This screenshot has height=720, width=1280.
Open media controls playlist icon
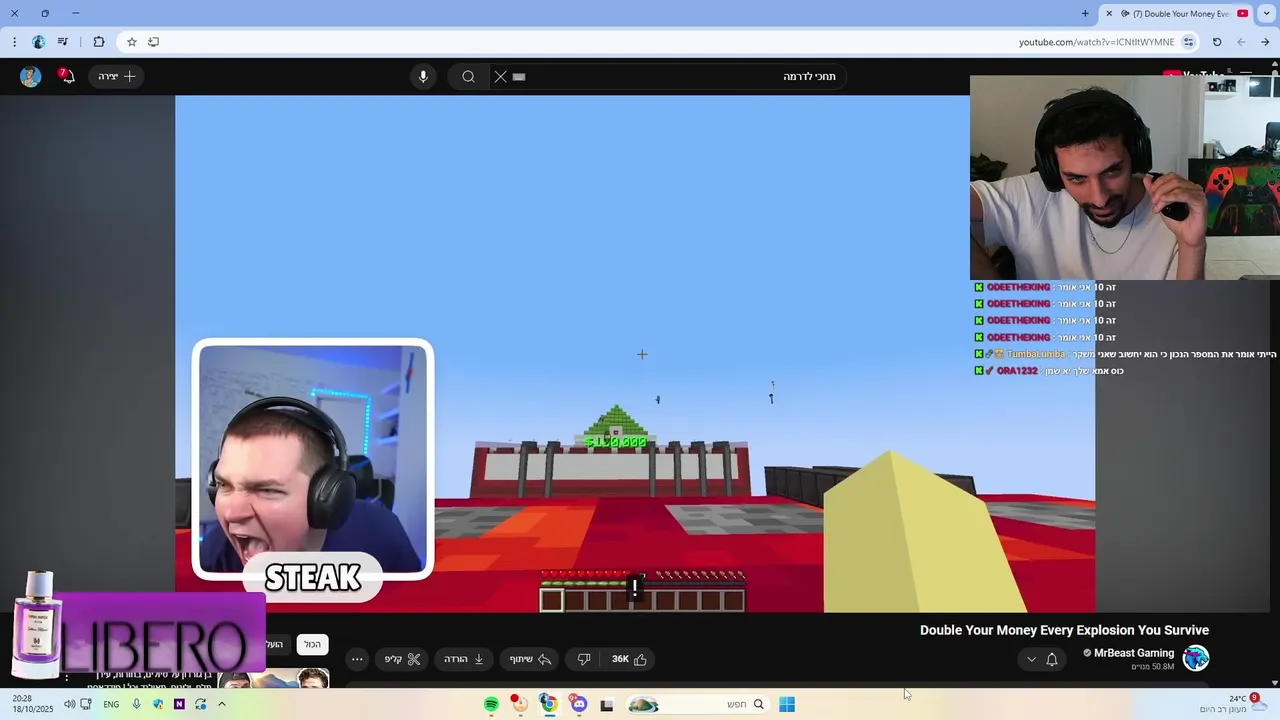[63, 42]
